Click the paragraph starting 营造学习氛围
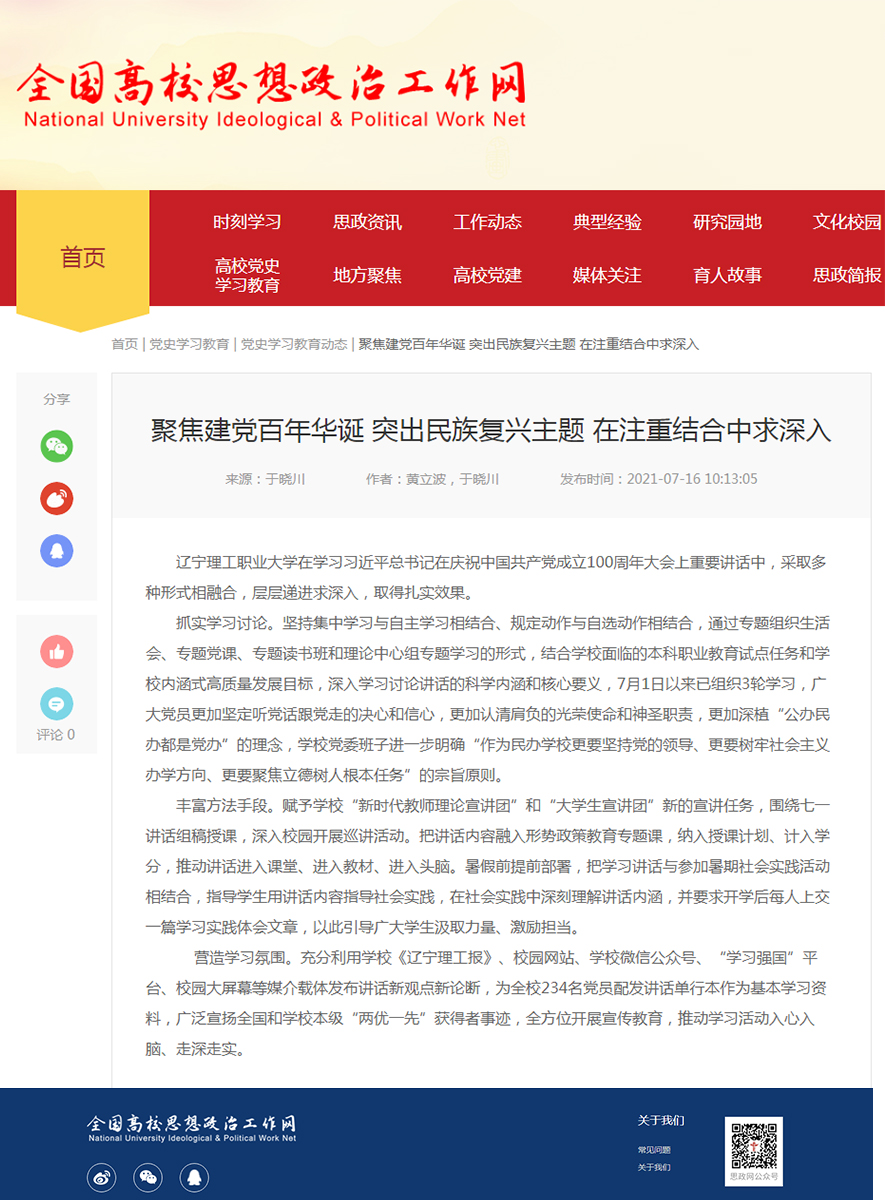The width and height of the screenshot is (885, 1200). [487, 1003]
